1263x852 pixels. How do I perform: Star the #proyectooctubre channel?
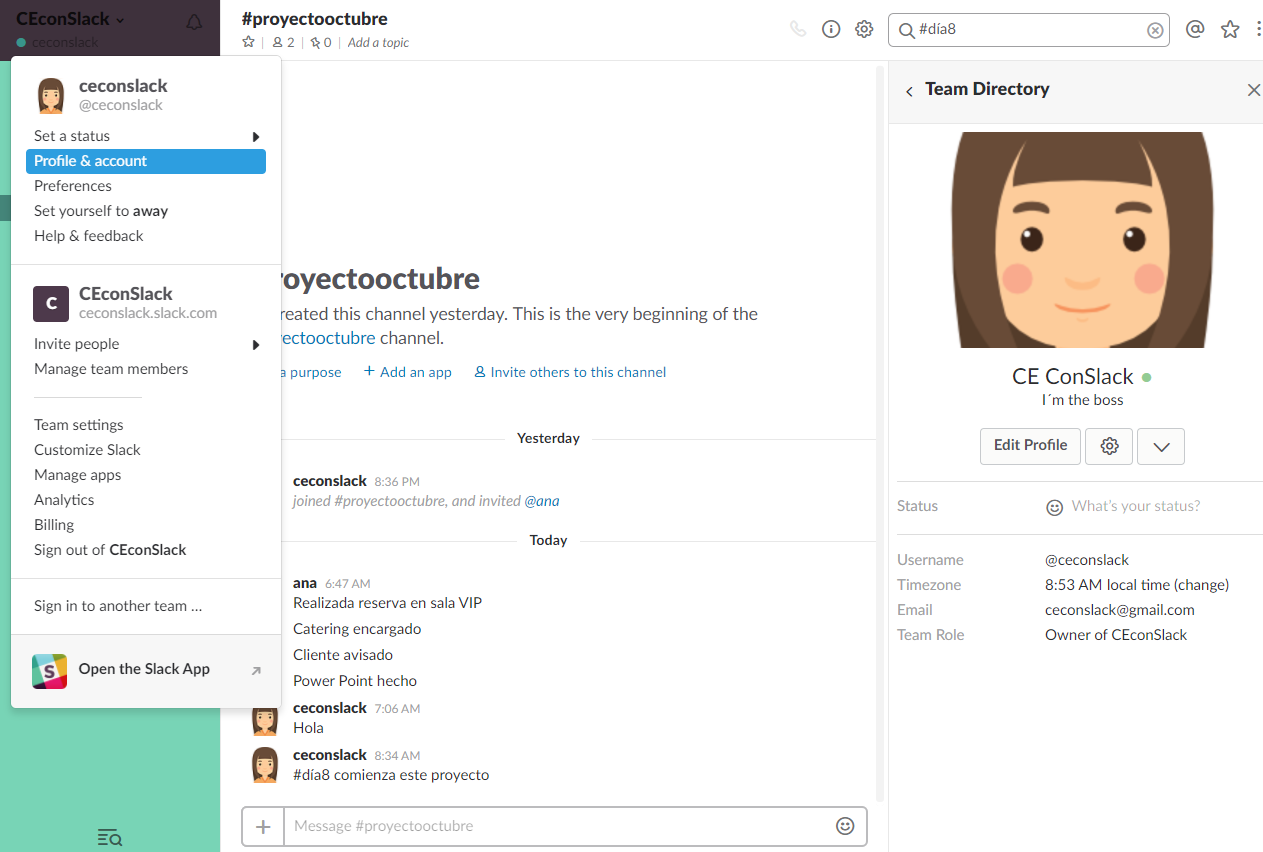(x=248, y=42)
